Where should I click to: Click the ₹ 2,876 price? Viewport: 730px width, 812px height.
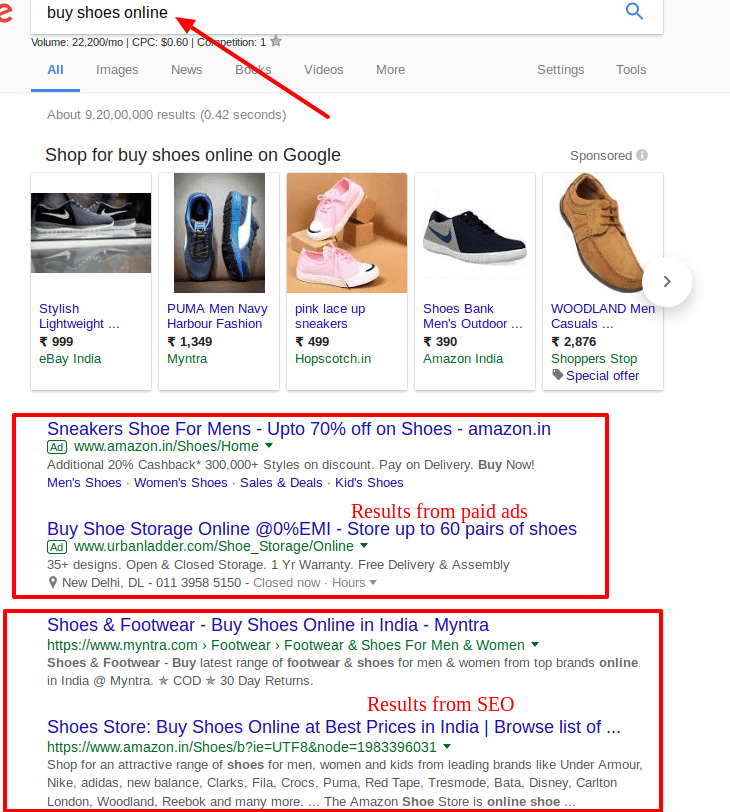click(x=573, y=341)
